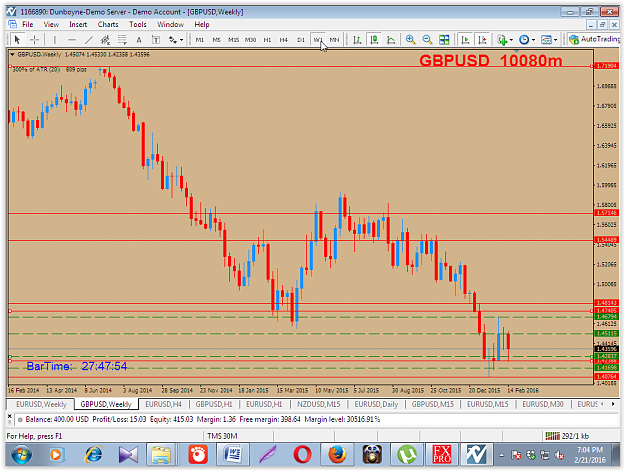
Task: Open the indicators list dropdown
Action: click(x=505, y=39)
